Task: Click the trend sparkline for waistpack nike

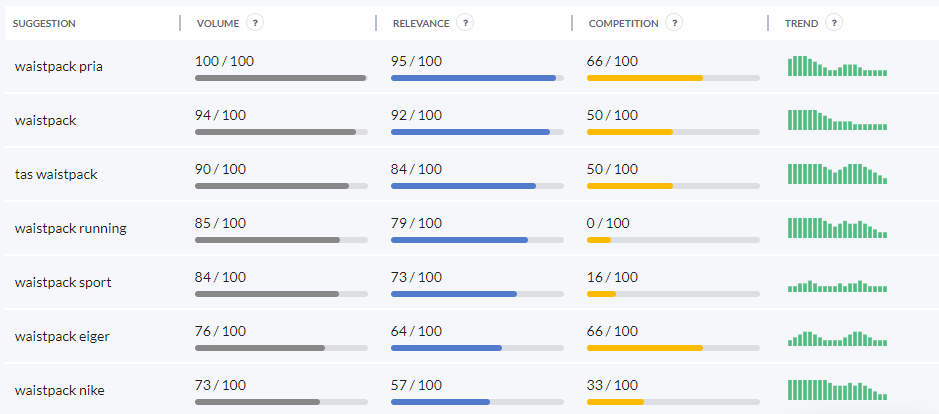Action: [x=837, y=389]
